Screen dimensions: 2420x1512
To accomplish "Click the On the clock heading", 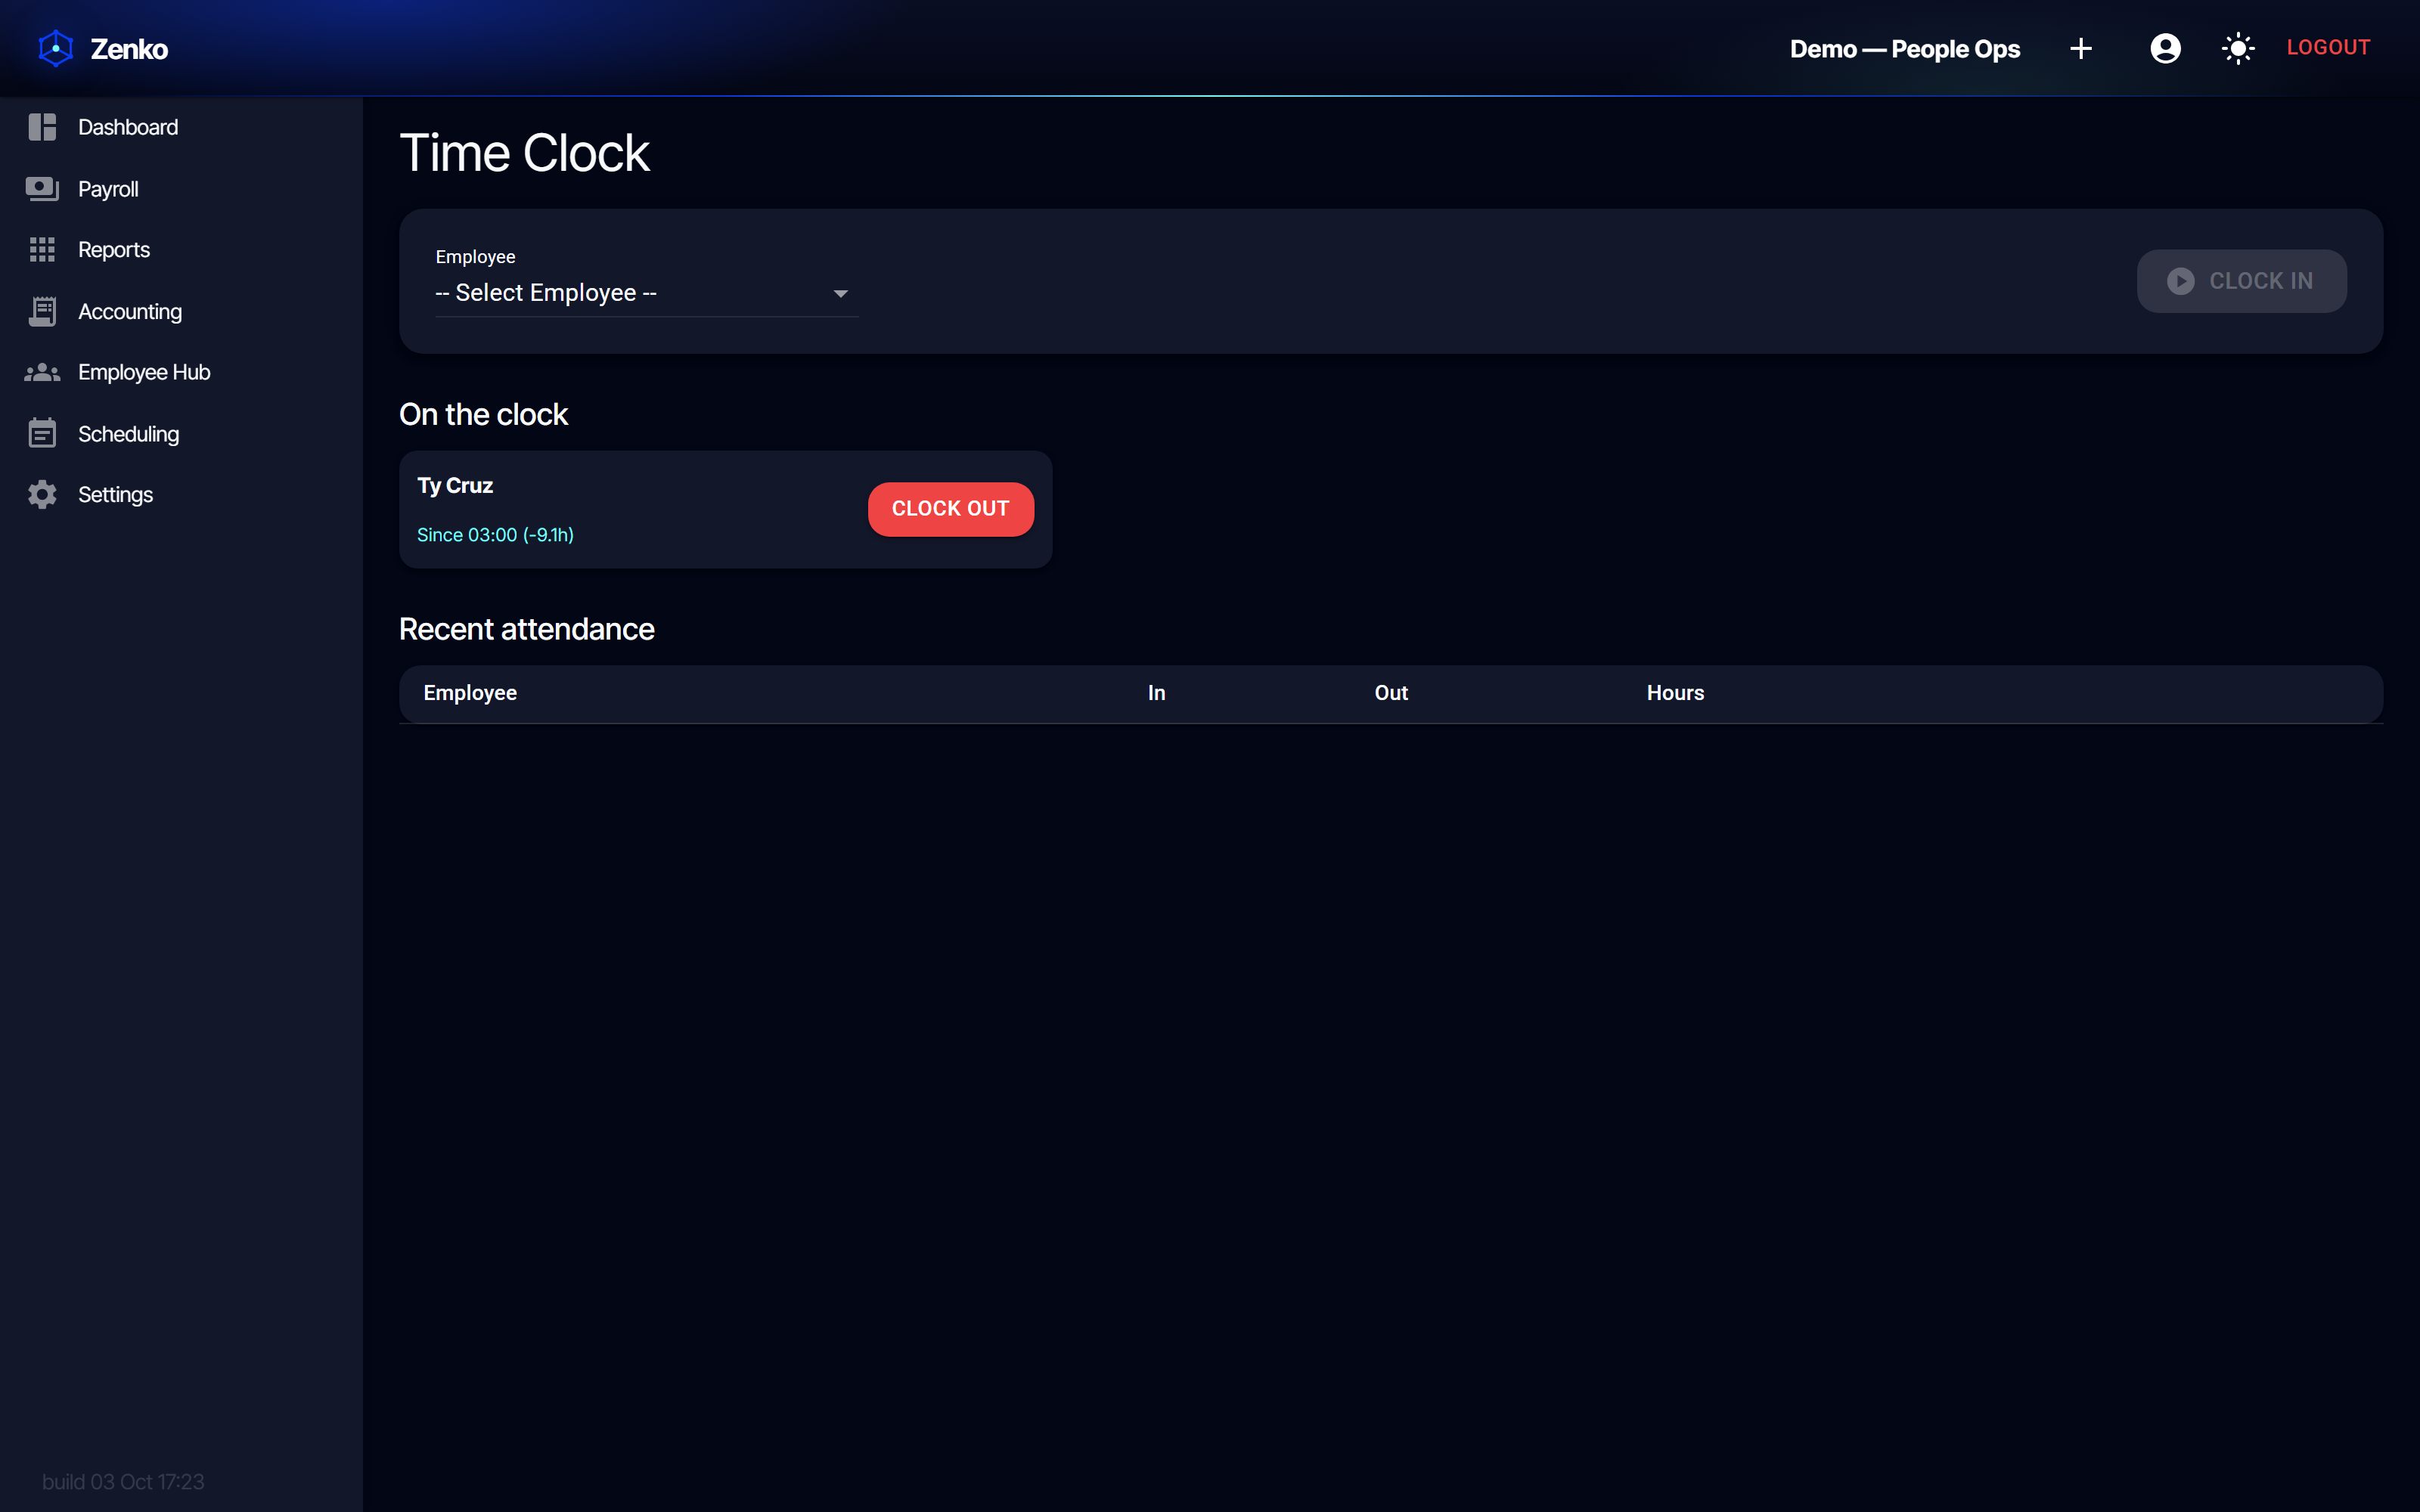I will tap(483, 414).
